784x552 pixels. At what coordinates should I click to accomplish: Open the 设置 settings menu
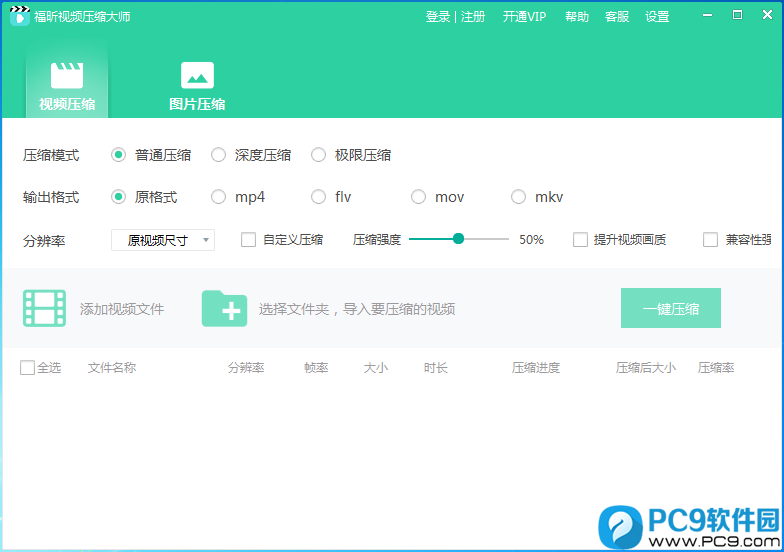[657, 17]
